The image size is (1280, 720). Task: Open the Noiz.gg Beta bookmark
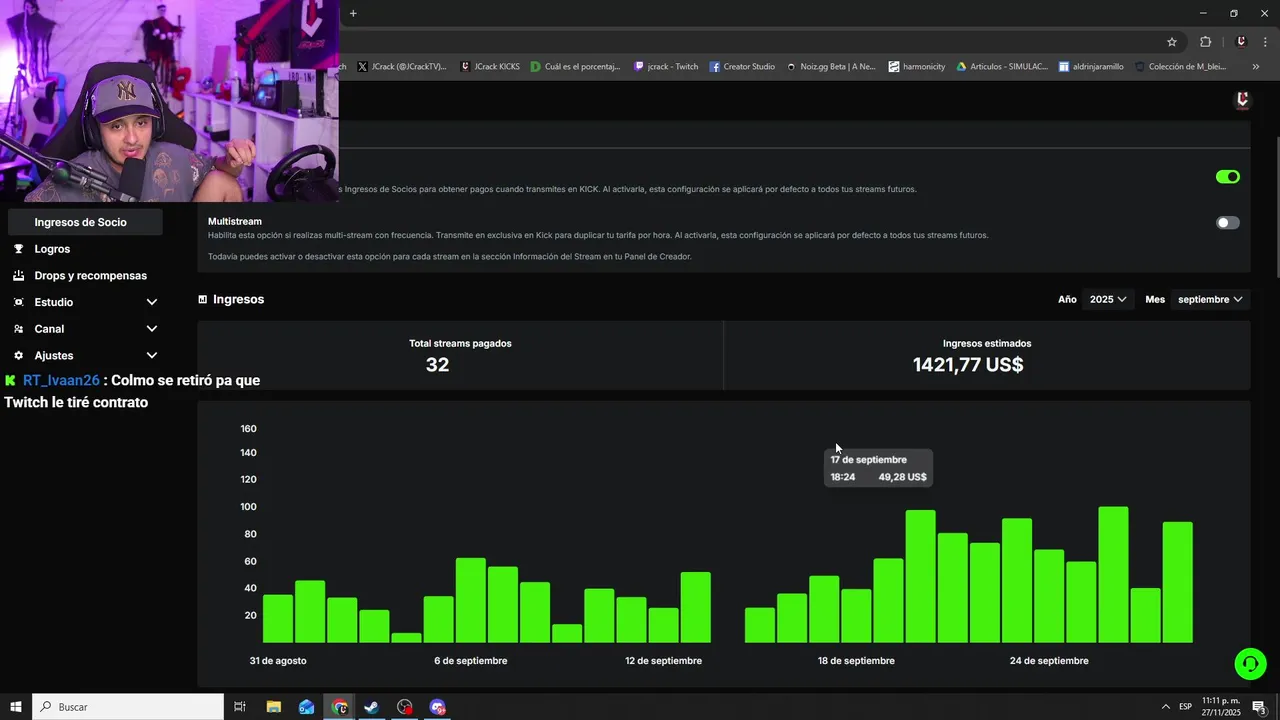pyautogui.click(x=831, y=67)
